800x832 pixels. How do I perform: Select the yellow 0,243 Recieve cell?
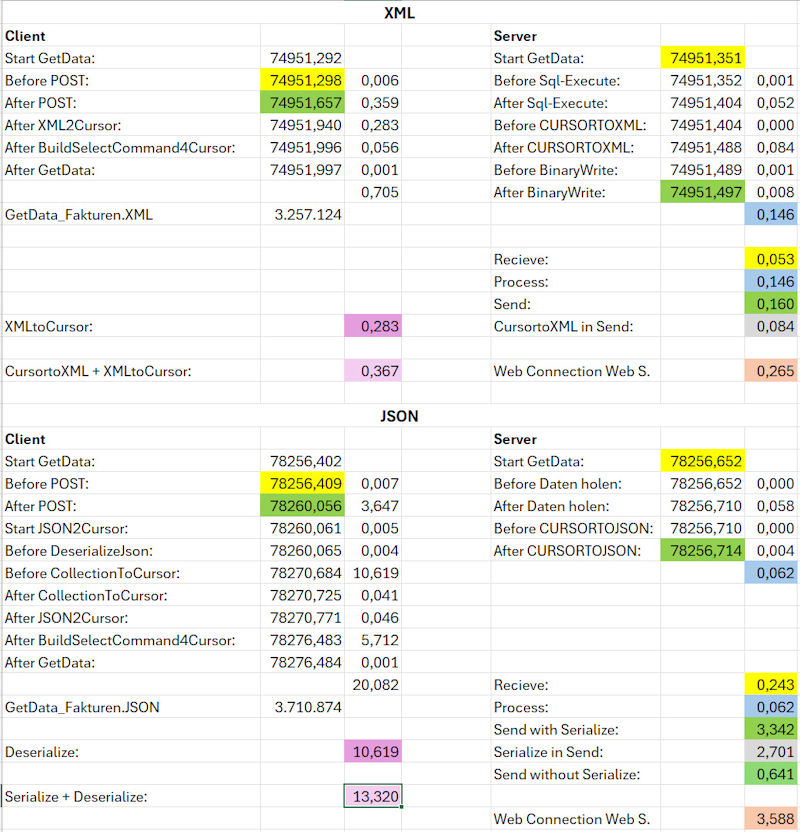pyautogui.click(x=771, y=685)
